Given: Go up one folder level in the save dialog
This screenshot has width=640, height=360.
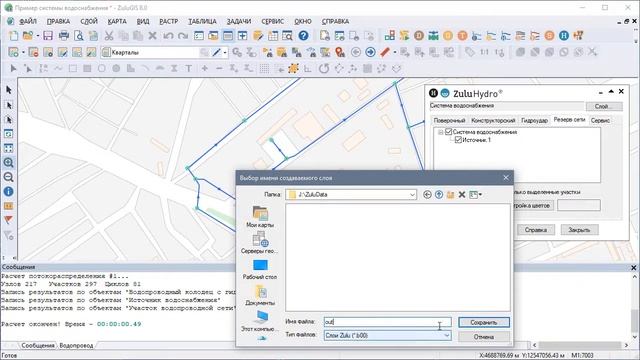Looking at the screenshot, I should (439, 195).
